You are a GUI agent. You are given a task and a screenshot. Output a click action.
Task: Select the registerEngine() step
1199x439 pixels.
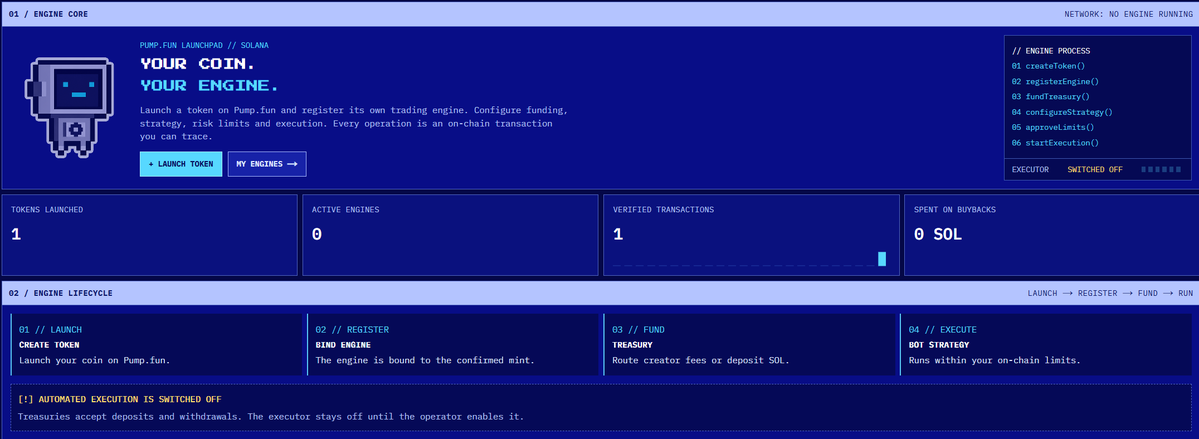[1054, 81]
